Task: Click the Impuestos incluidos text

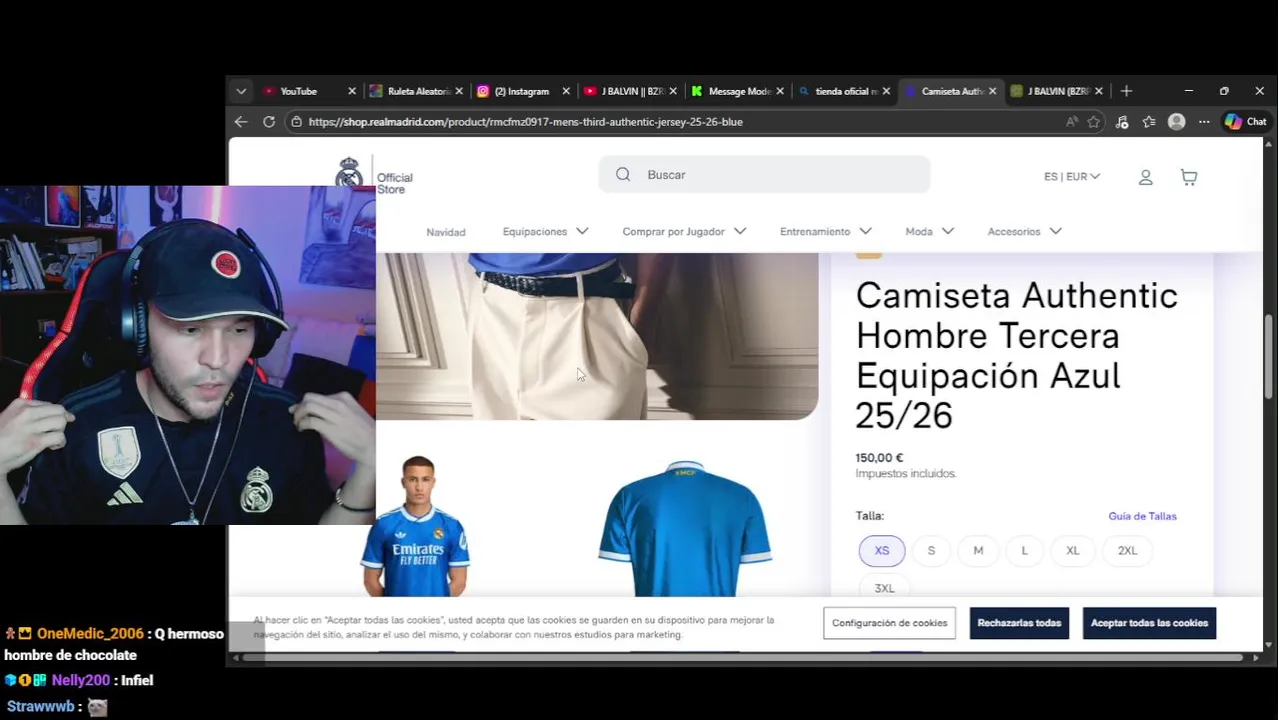Action: [906, 474]
